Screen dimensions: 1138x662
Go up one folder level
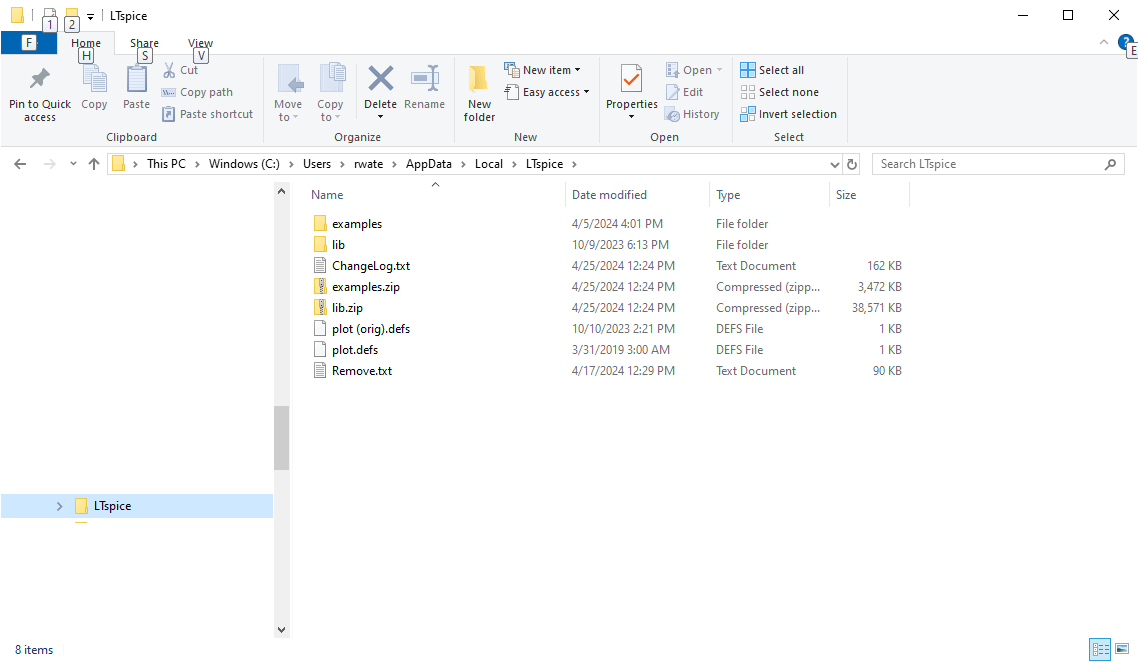pos(94,164)
